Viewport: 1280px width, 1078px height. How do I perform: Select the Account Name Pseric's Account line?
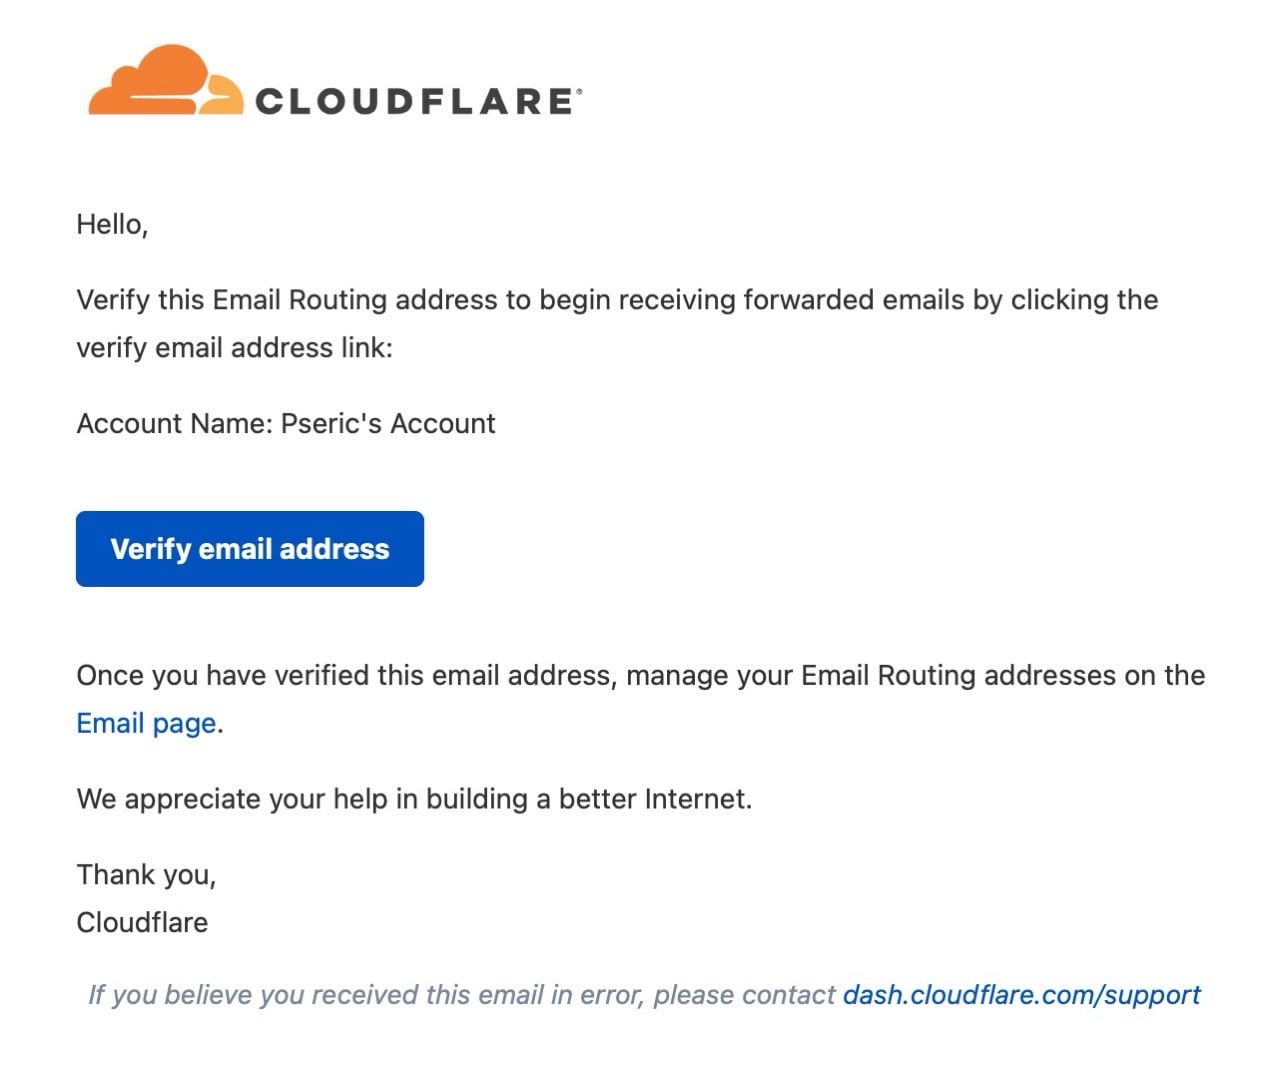click(285, 424)
